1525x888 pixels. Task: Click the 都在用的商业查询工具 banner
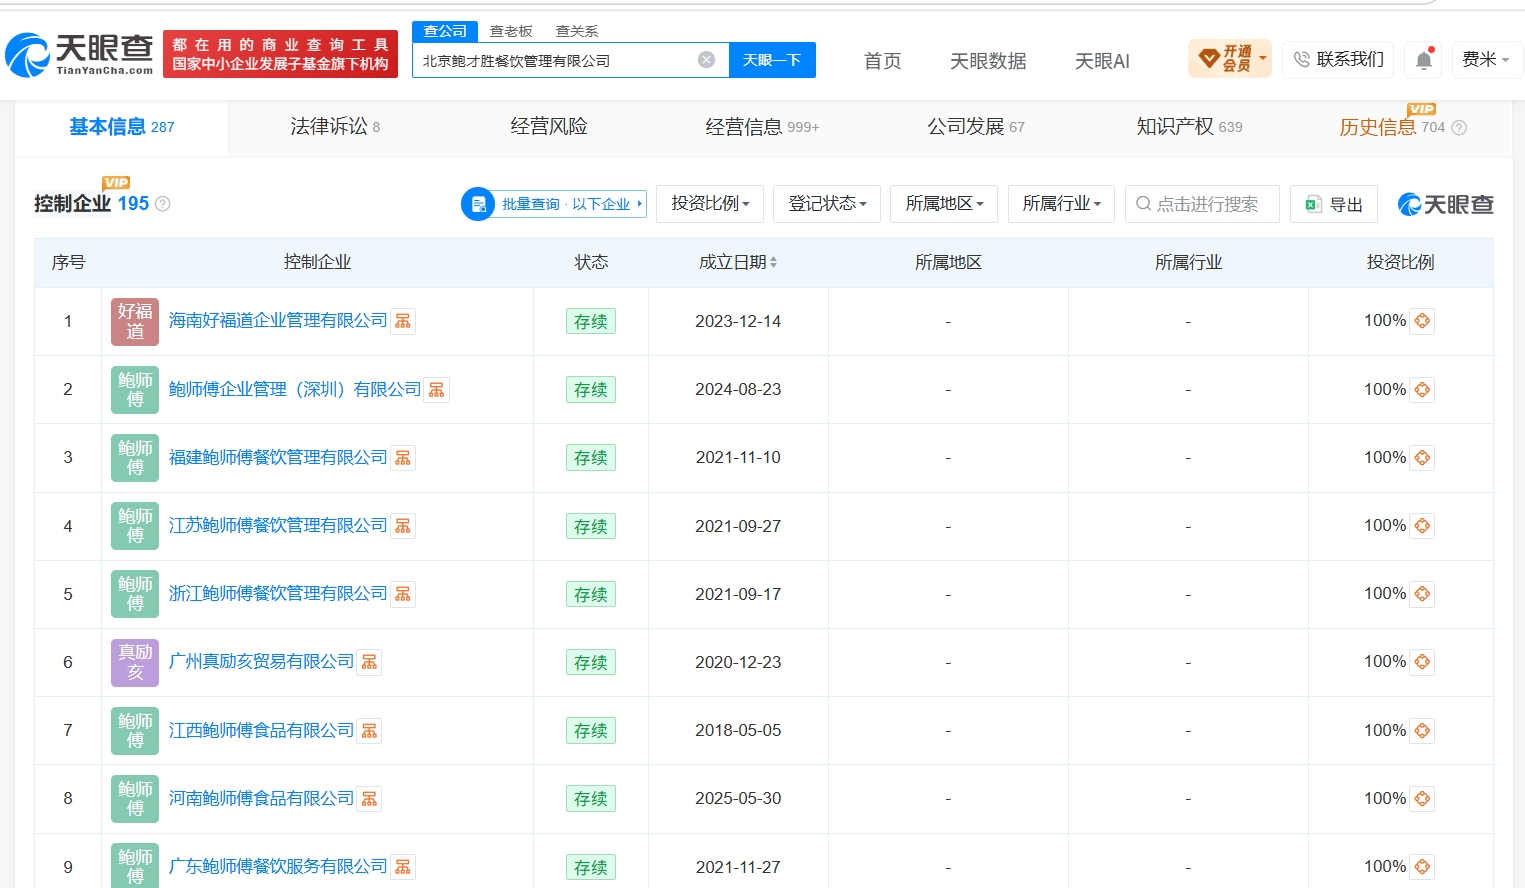click(x=280, y=54)
